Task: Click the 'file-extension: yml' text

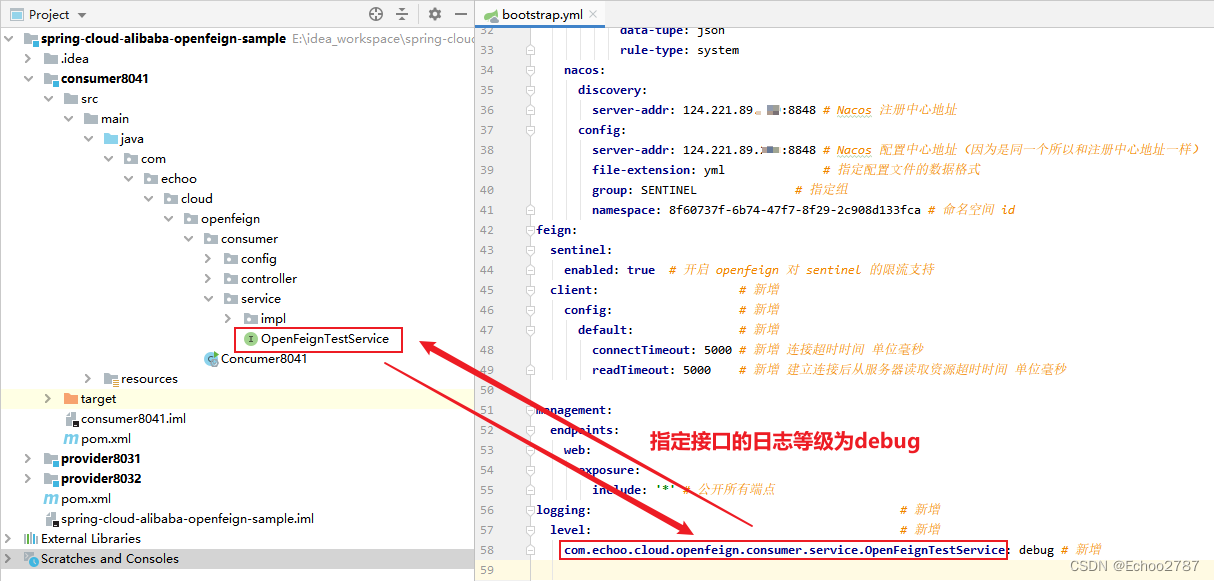Action: point(658,170)
